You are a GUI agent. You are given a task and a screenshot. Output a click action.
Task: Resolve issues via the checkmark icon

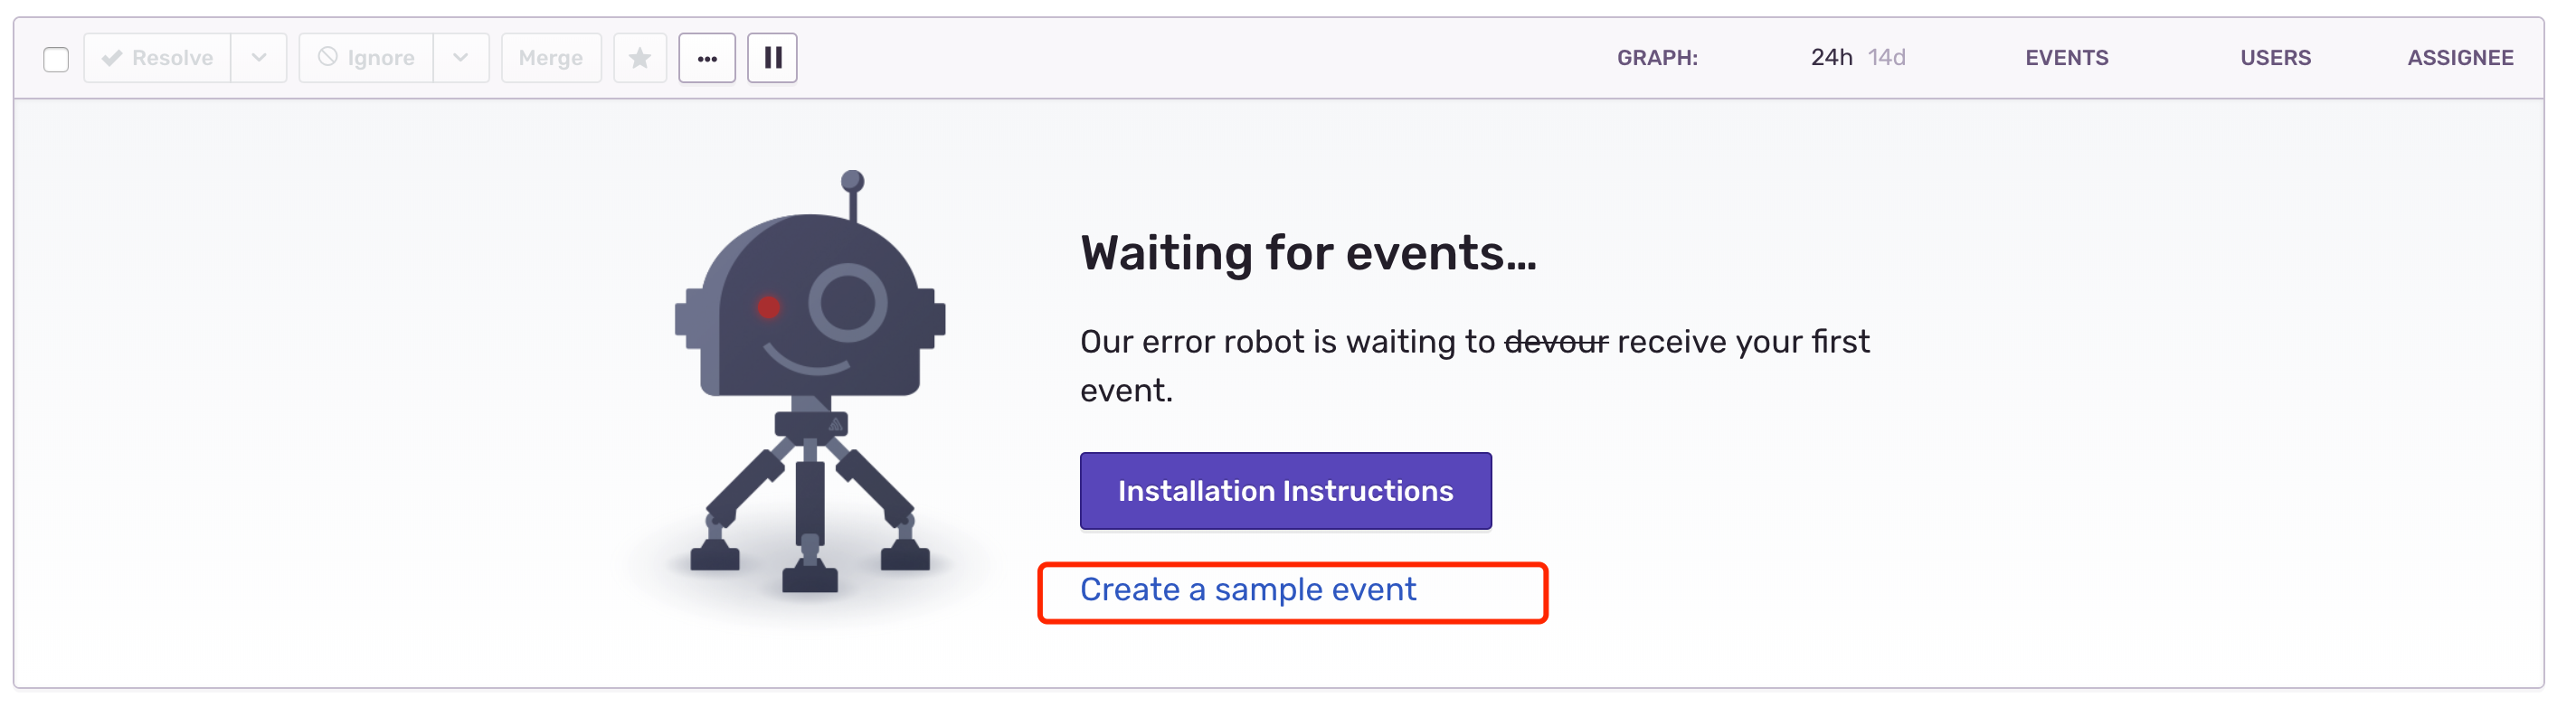click(x=156, y=57)
